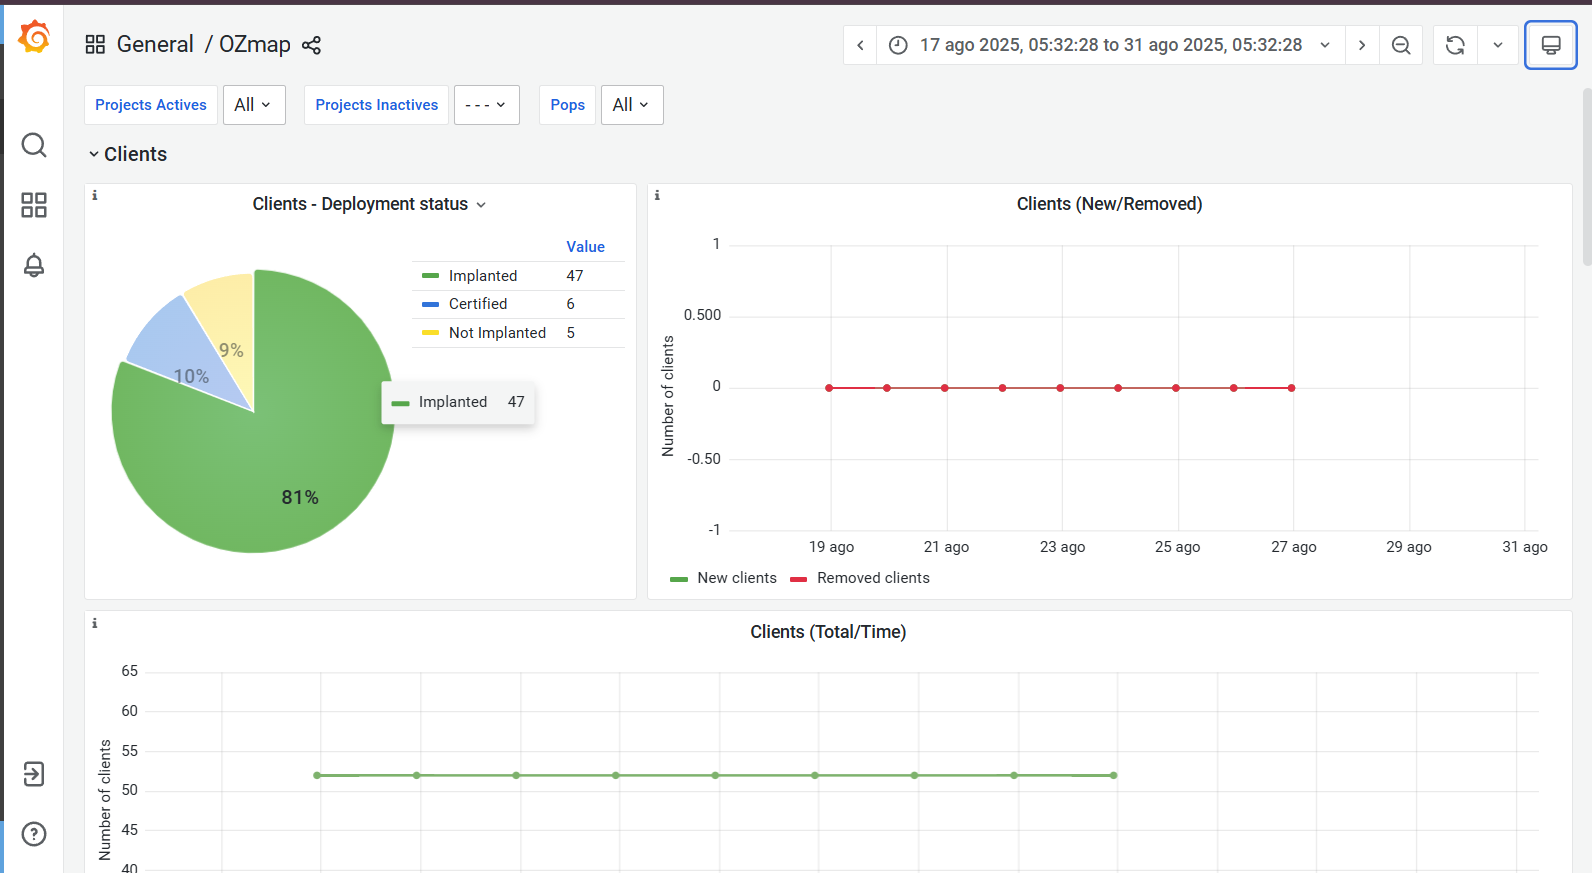Click the Pops variable label

point(567,105)
